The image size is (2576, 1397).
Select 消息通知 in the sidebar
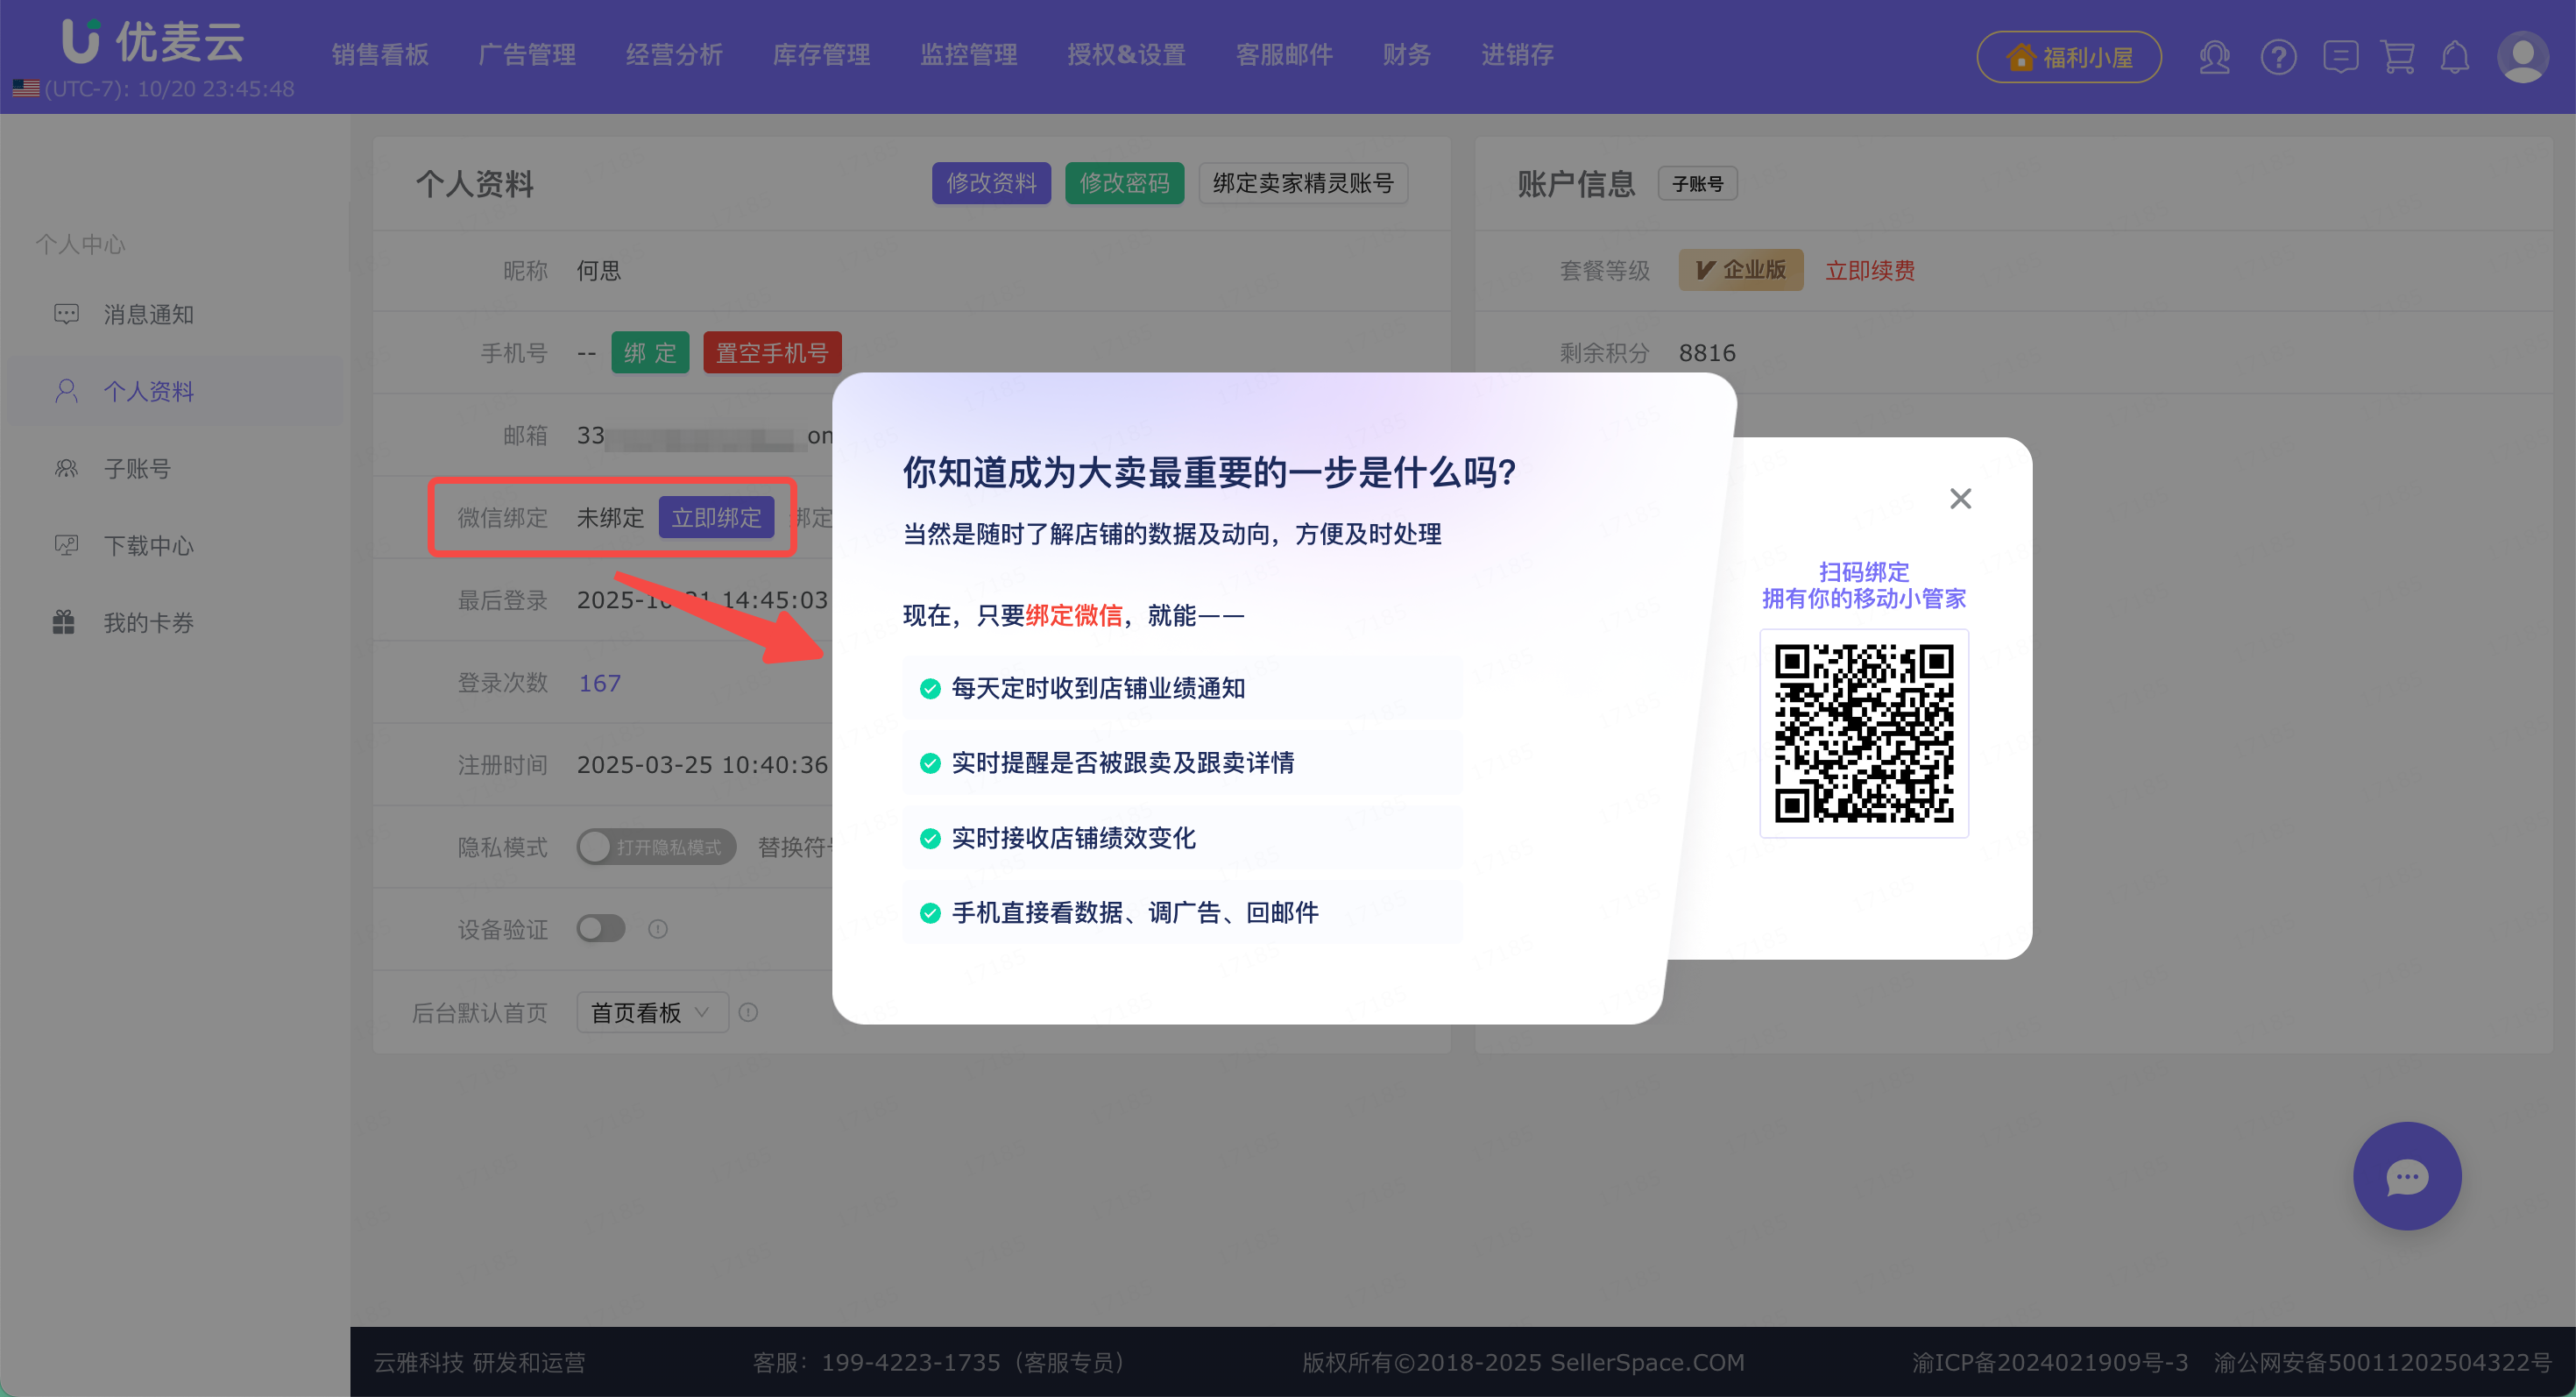coord(148,315)
